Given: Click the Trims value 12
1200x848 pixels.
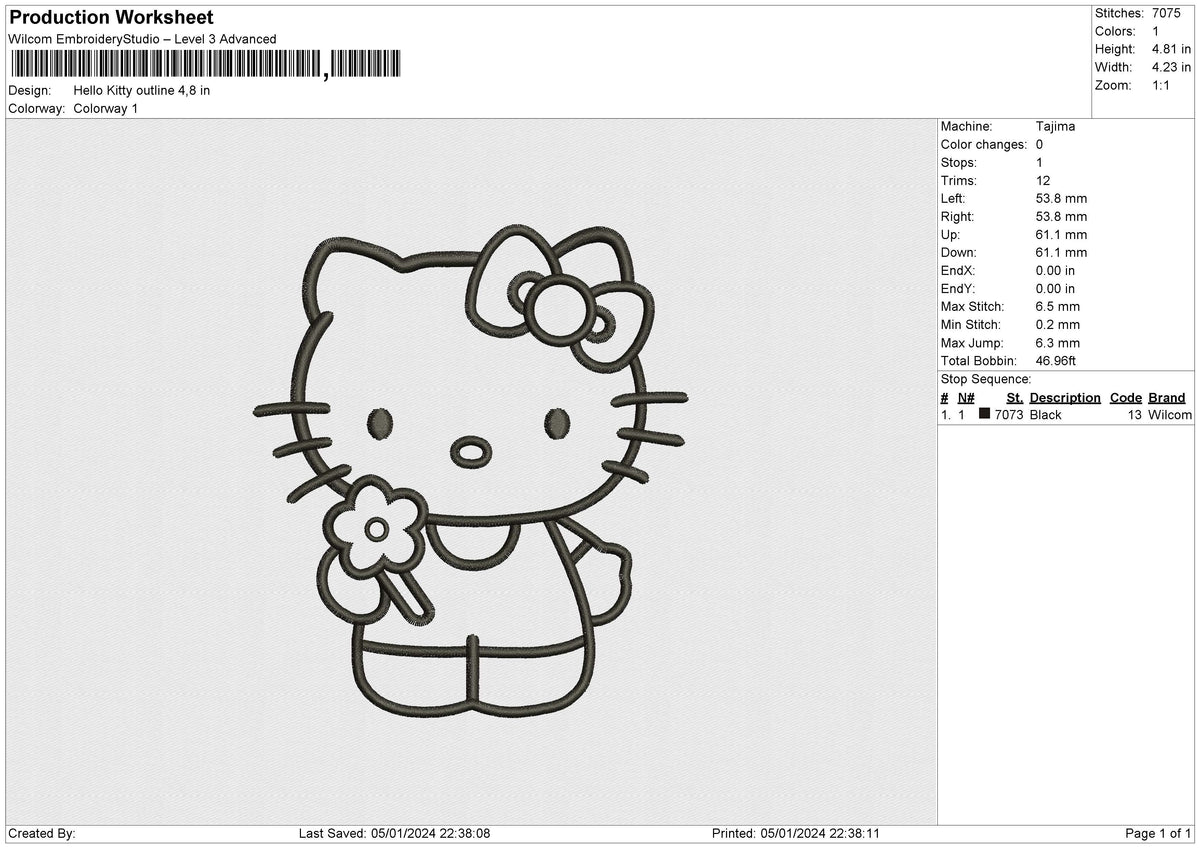Looking at the screenshot, I should pyautogui.click(x=1043, y=180).
